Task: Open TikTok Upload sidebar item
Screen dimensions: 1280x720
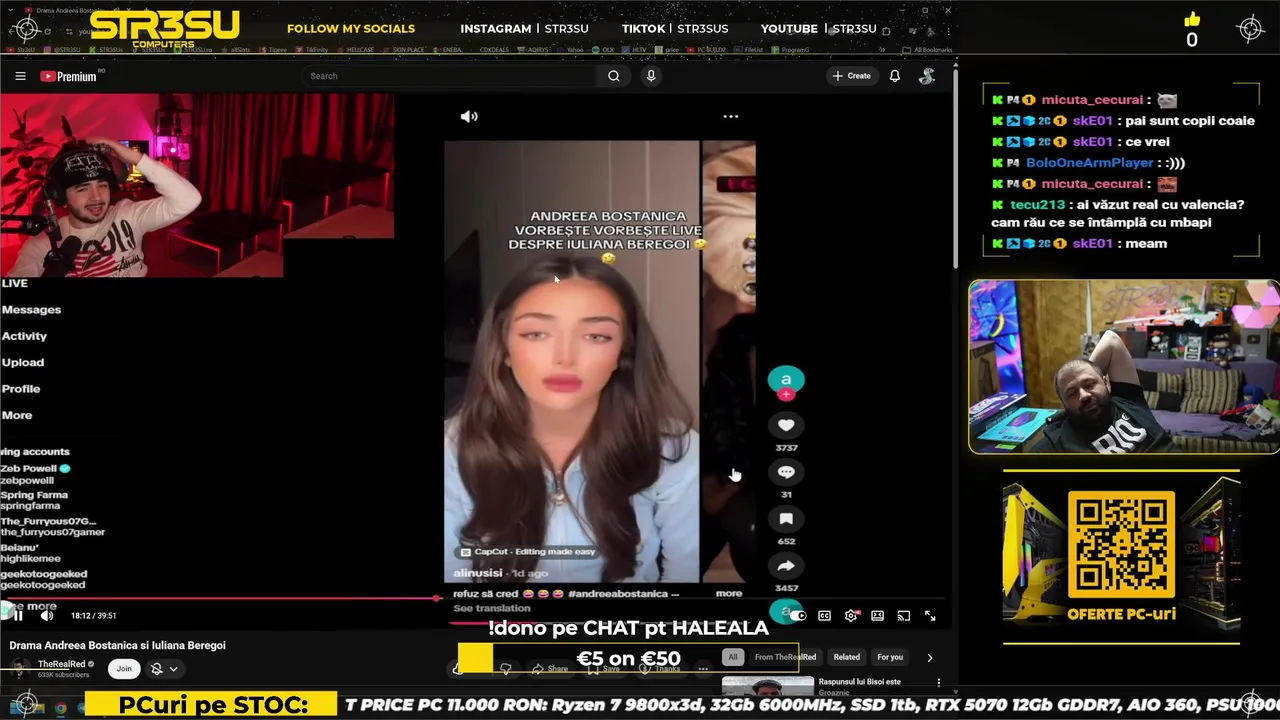Action: pyautogui.click(x=22, y=362)
